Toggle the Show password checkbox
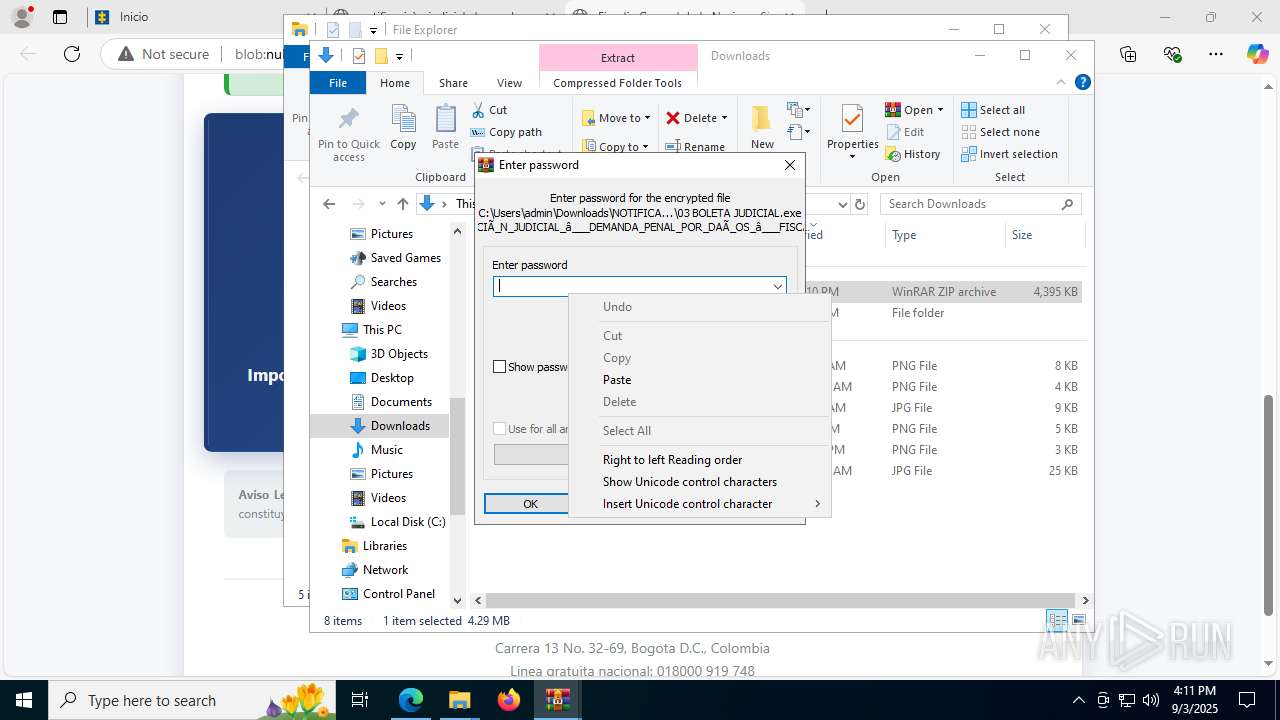 tap(499, 367)
